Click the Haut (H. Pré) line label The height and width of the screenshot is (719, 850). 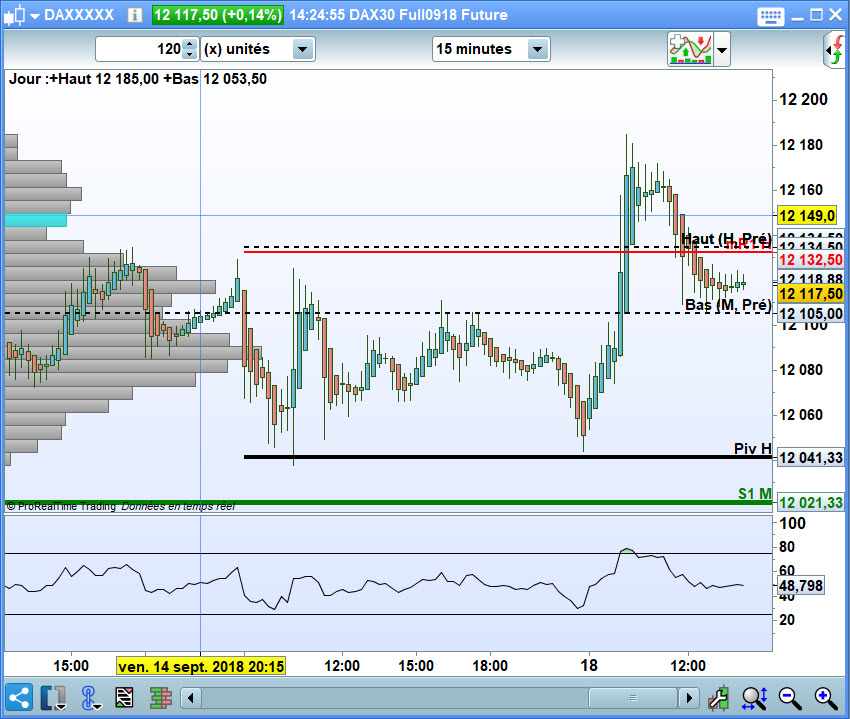point(726,239)
